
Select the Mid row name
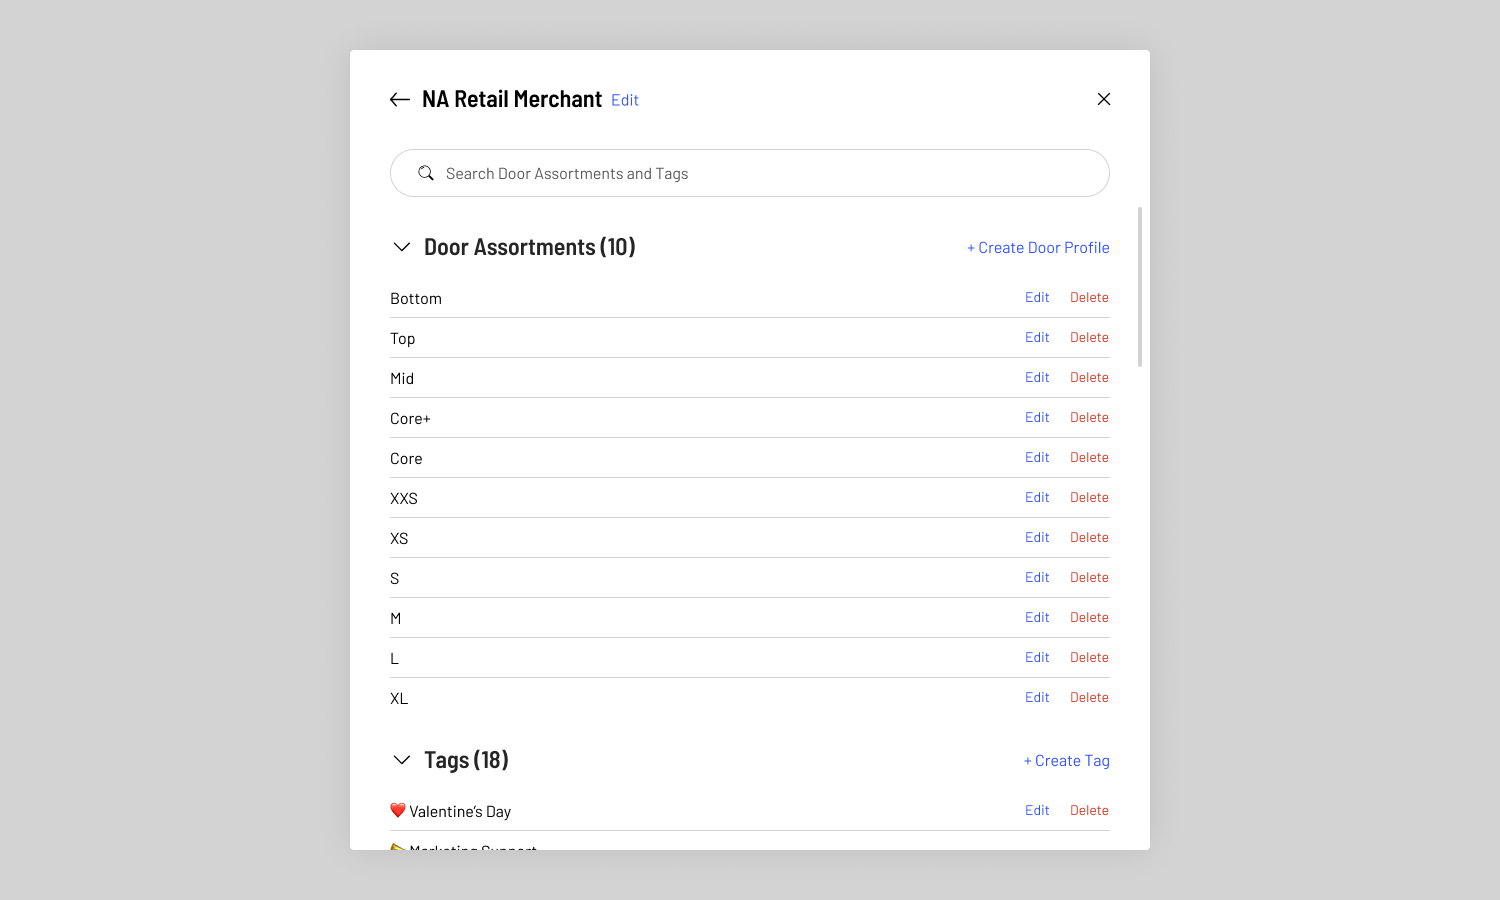402,379
